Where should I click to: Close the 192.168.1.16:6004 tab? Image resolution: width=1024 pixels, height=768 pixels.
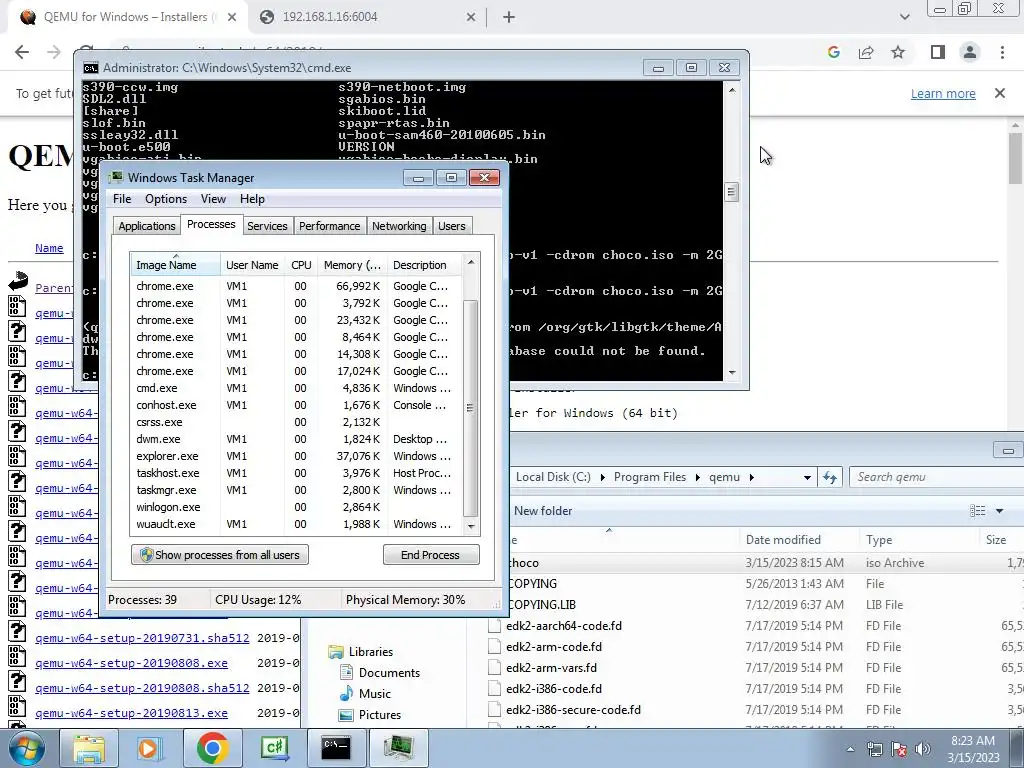(471, 17)
